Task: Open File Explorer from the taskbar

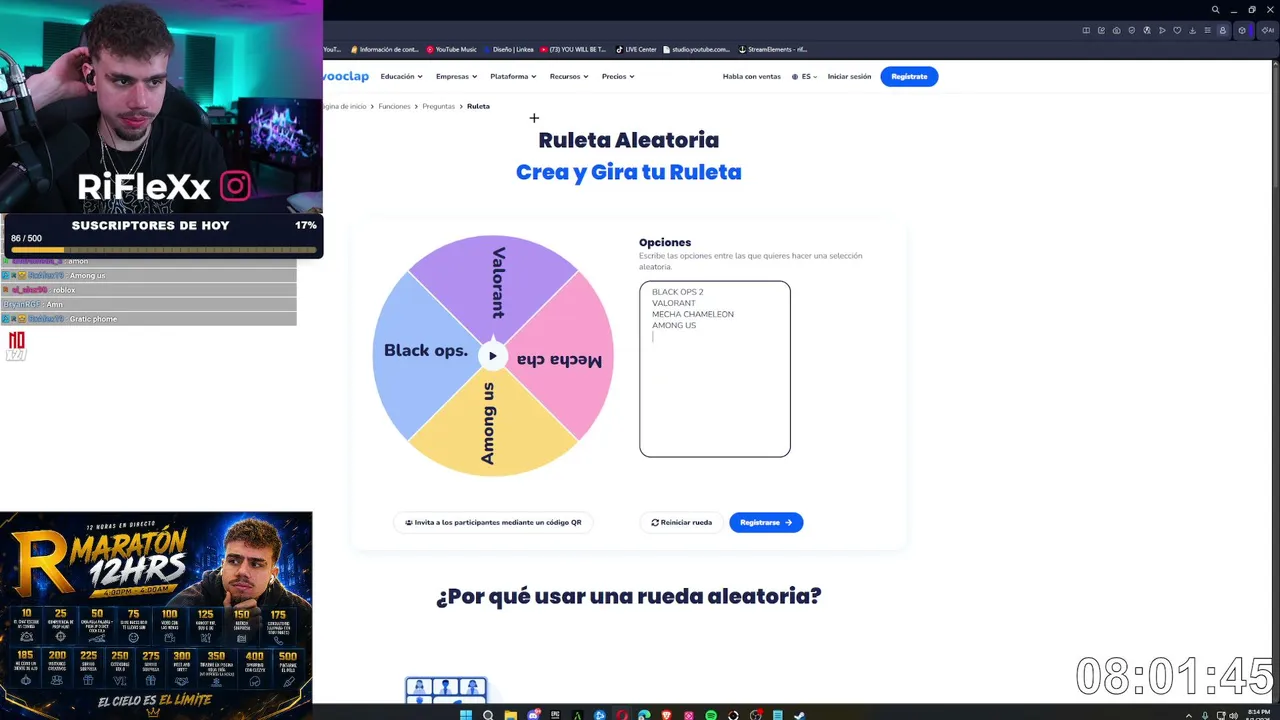Action: [x=510, y=715]
